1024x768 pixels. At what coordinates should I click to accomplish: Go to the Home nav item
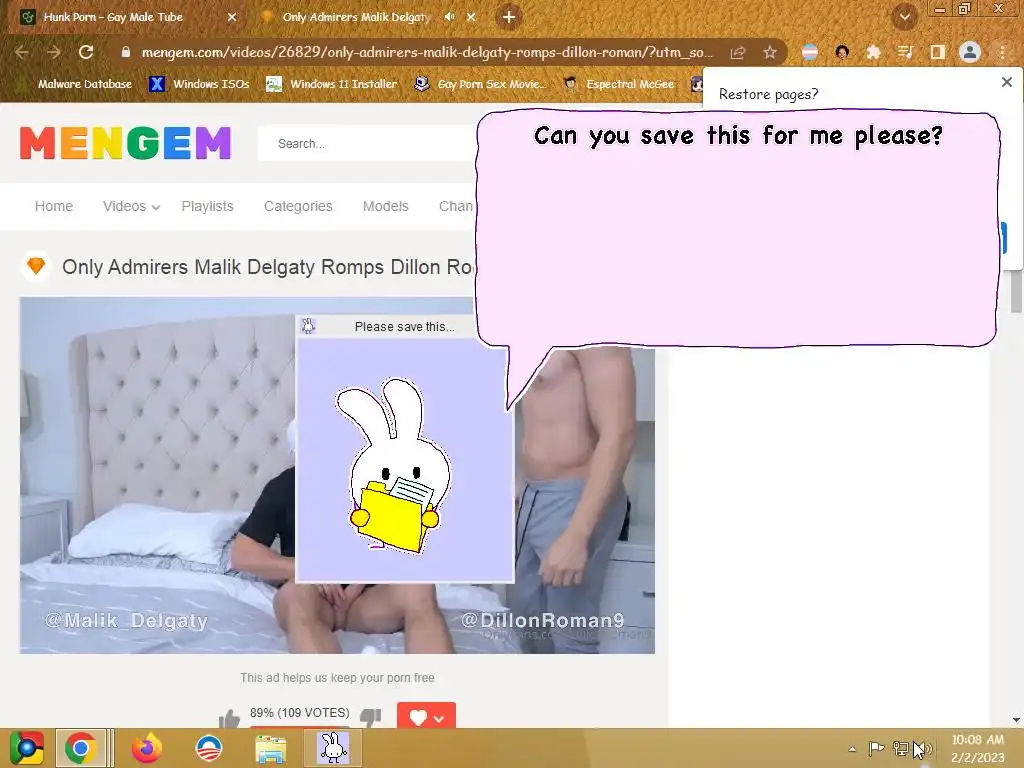pos(54,206)
